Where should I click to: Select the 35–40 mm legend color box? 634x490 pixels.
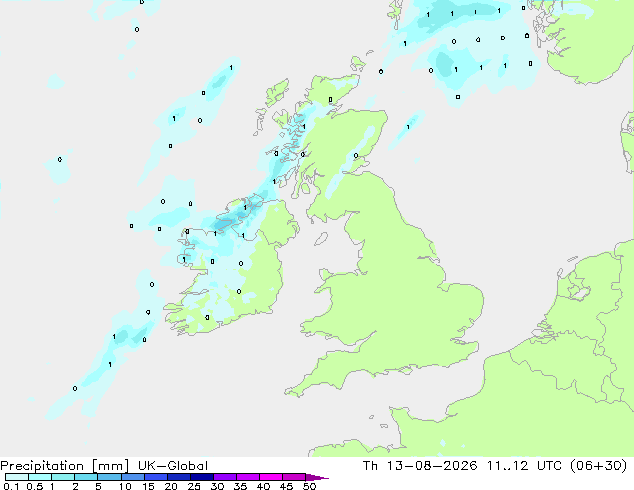tap(247, 477)
